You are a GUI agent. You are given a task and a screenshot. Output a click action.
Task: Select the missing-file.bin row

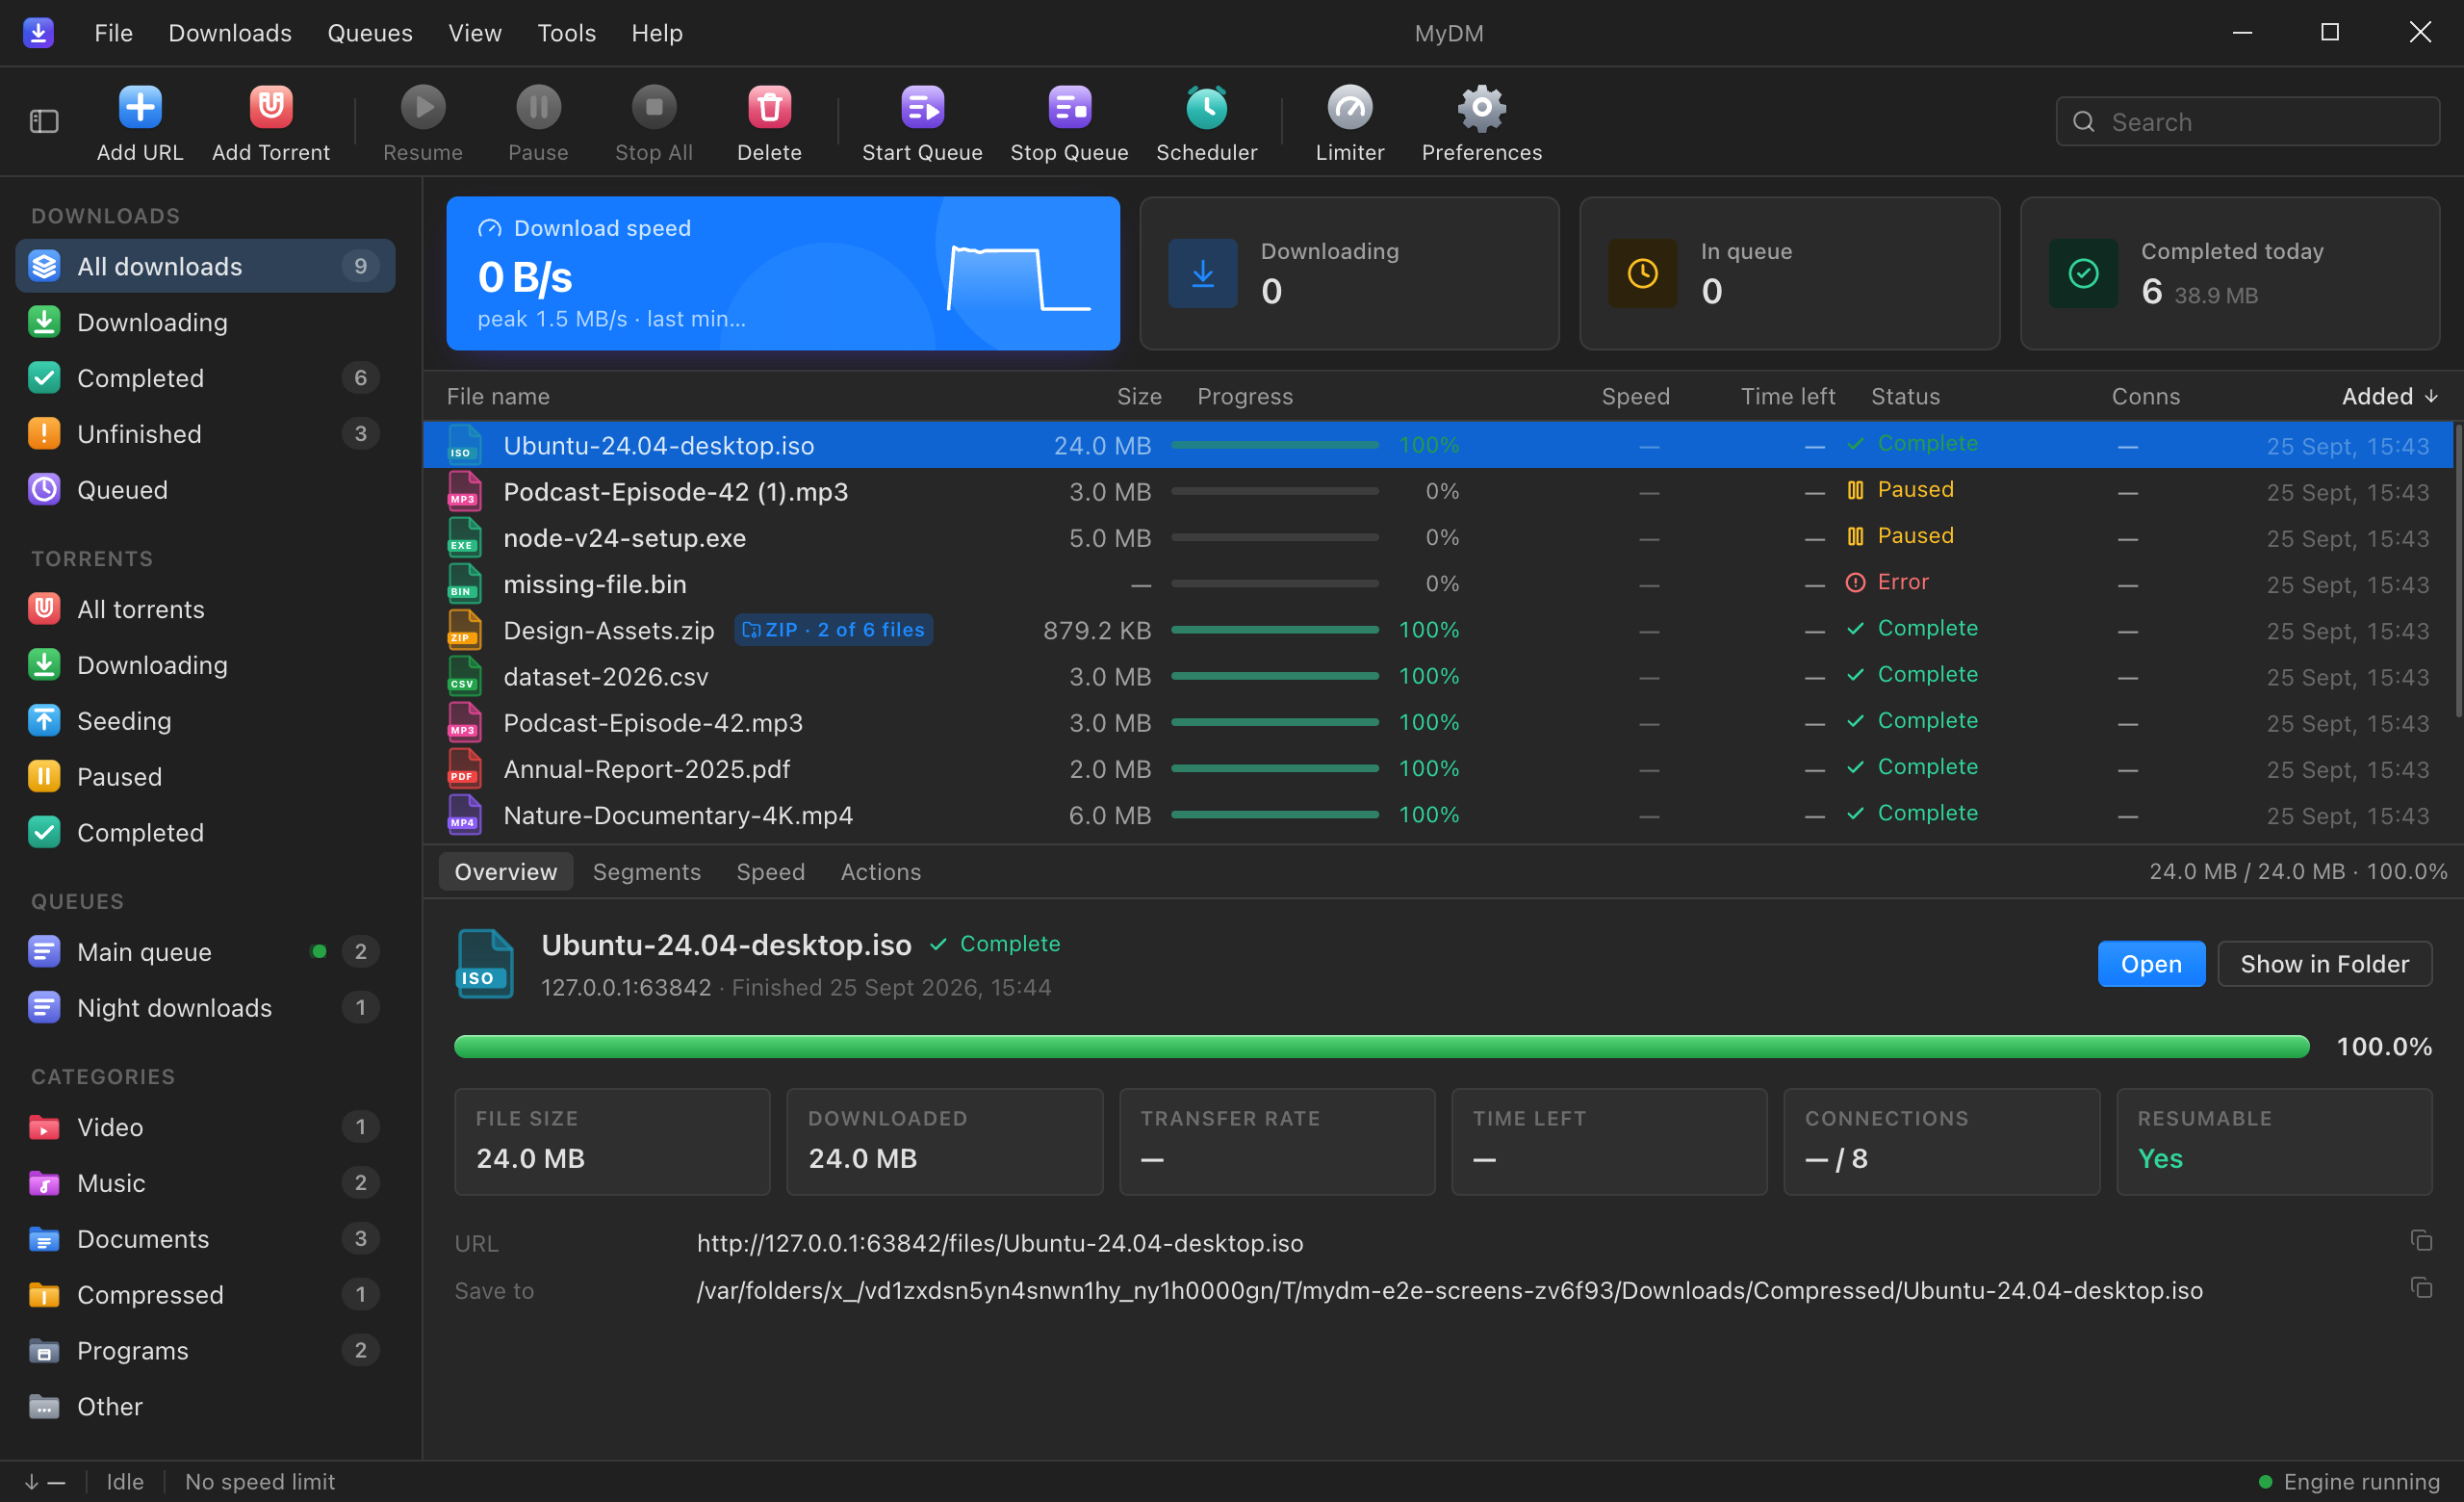1438,584
